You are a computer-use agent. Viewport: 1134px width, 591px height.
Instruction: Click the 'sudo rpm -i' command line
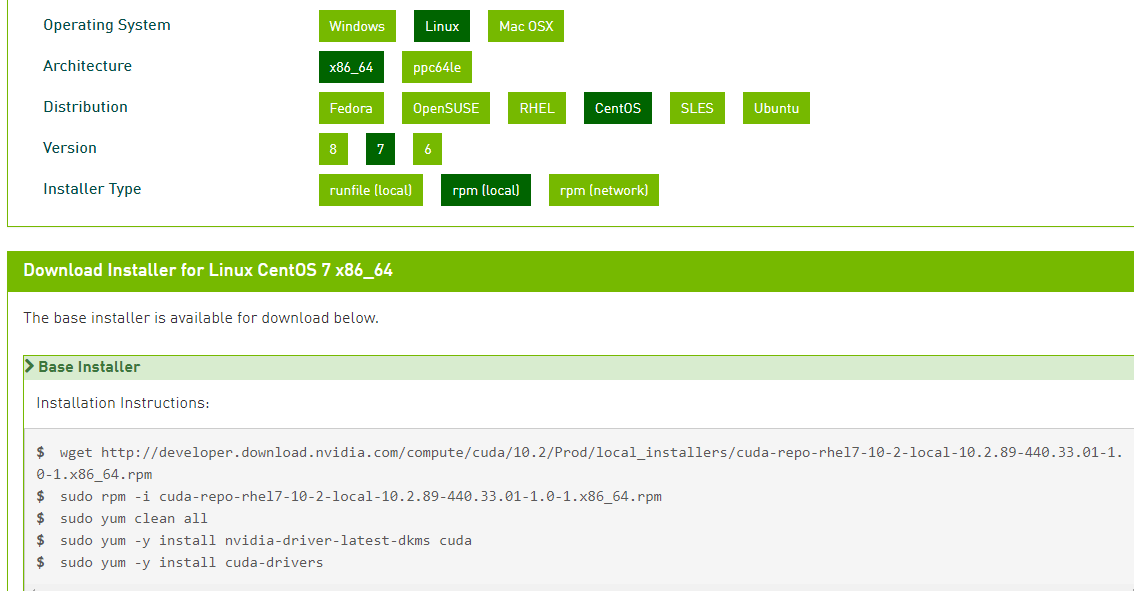point(349,496)
